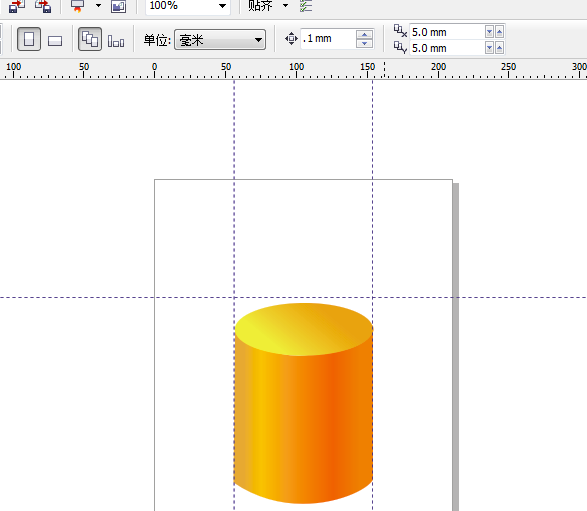The width and height of the screenshot is (587, 511).
Task: Click the duplicate distance X icon
Action: coord(400,31)
